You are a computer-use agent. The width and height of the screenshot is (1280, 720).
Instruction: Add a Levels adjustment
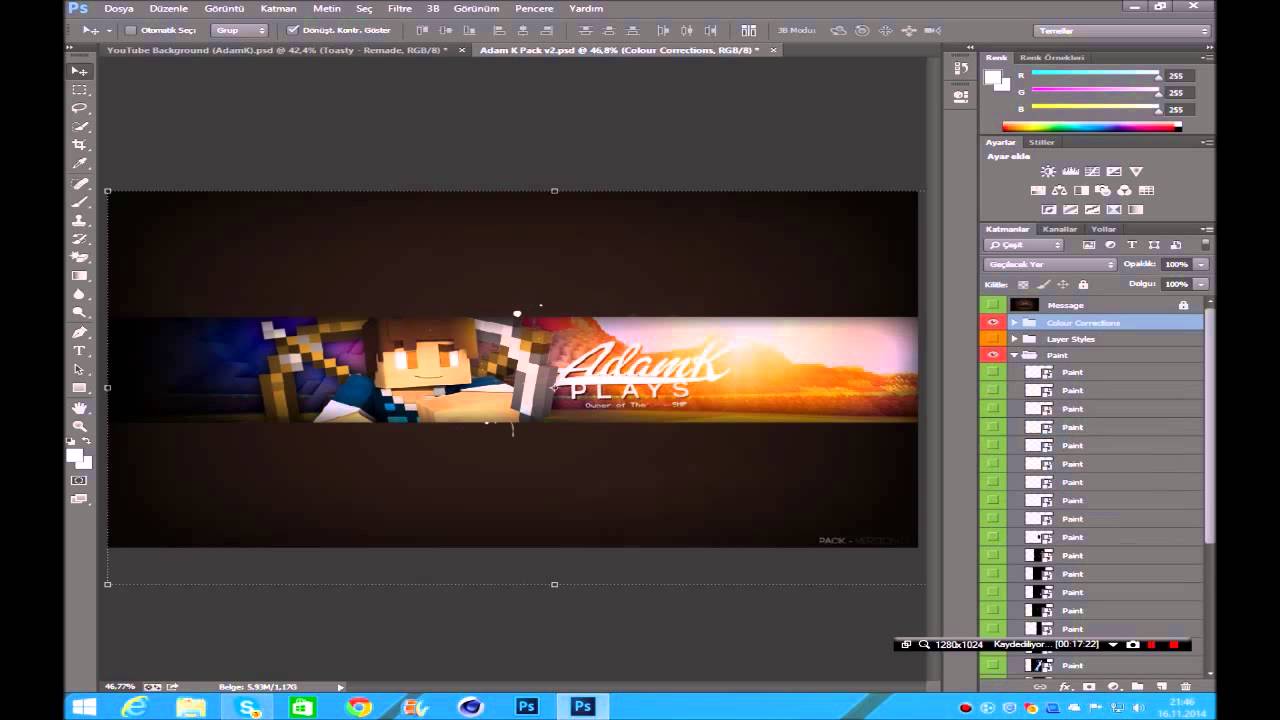pyautogui.click(x=1070, y=172)
